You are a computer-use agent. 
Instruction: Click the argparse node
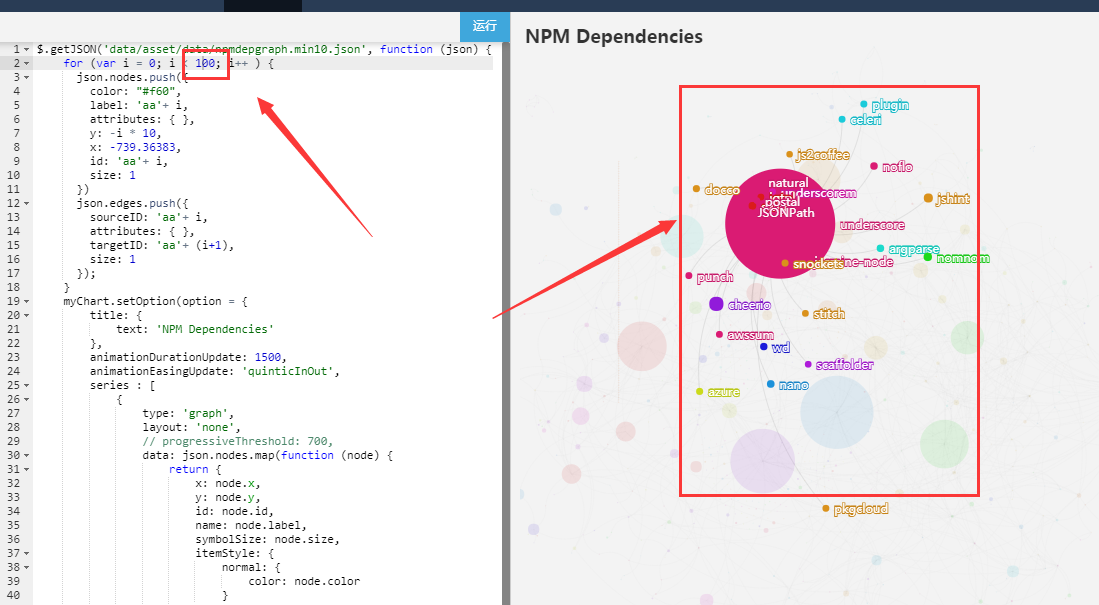click(x=880, y=249)
